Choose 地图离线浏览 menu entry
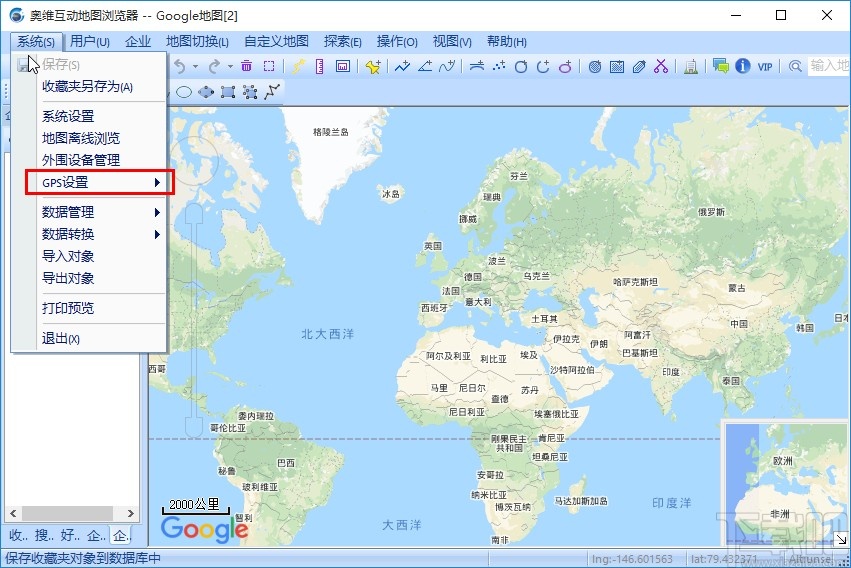851x568 pixels. [x=88, y=138]
